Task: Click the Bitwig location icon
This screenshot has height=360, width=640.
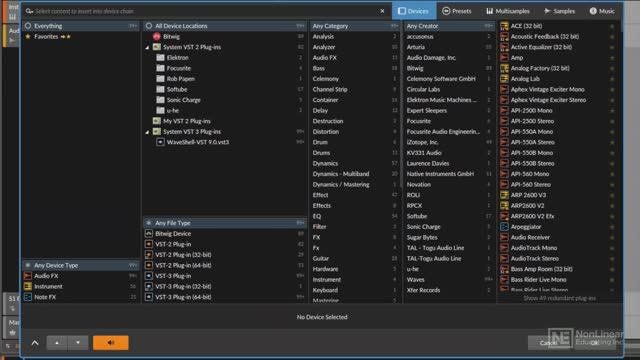Action: pos(157,36)
